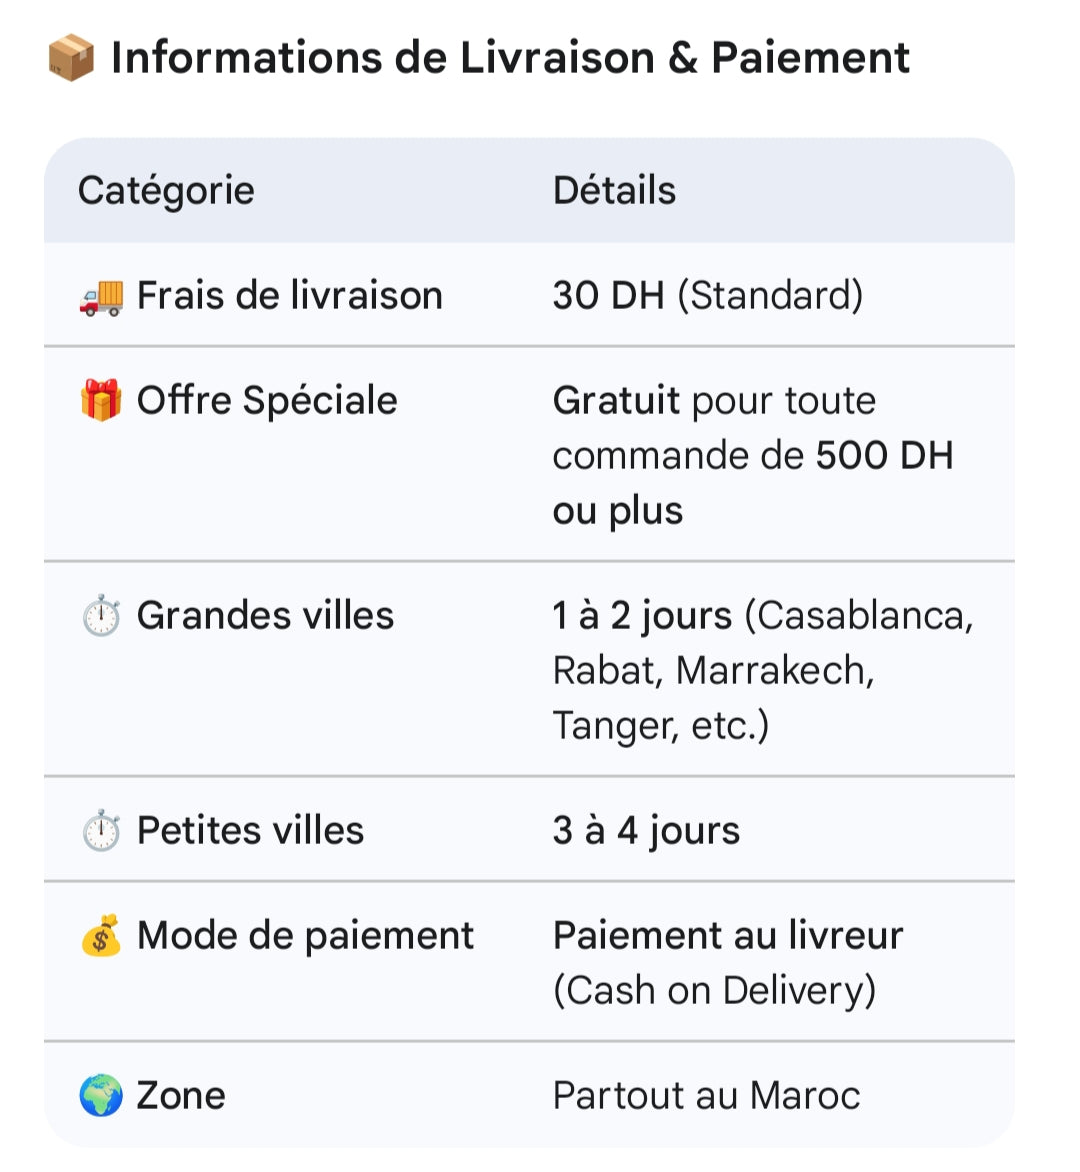This screenshot has width=1080, height=1172.
Task: Click the 30 DH (Standard) cell
Action: 707,296
